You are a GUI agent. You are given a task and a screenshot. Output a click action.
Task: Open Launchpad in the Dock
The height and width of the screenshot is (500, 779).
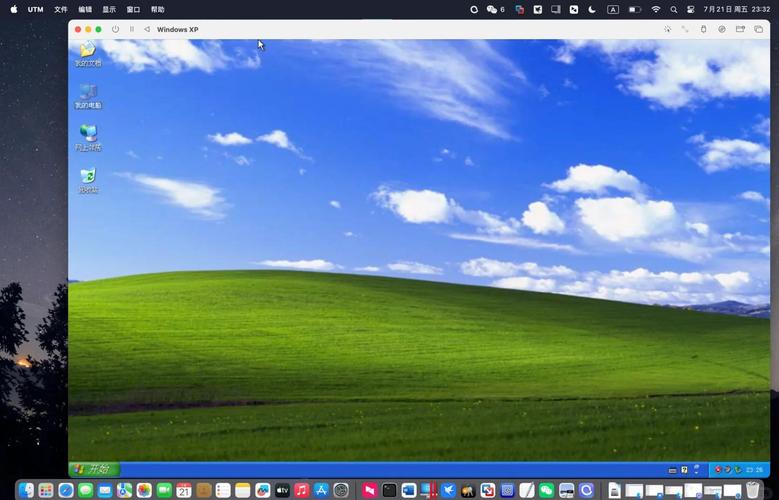(46, 491)
